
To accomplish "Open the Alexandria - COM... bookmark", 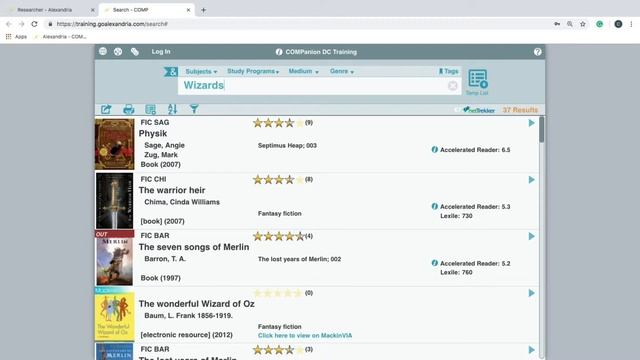I will [x=60, y=36].
